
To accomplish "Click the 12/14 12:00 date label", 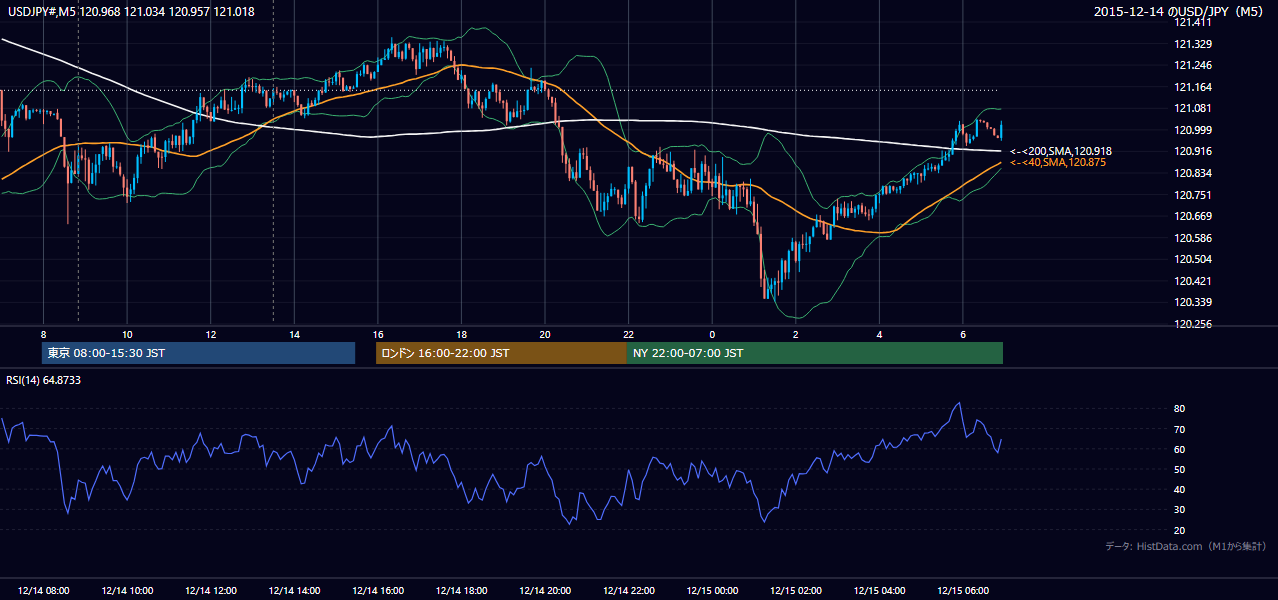I will [x=211, y=591].
